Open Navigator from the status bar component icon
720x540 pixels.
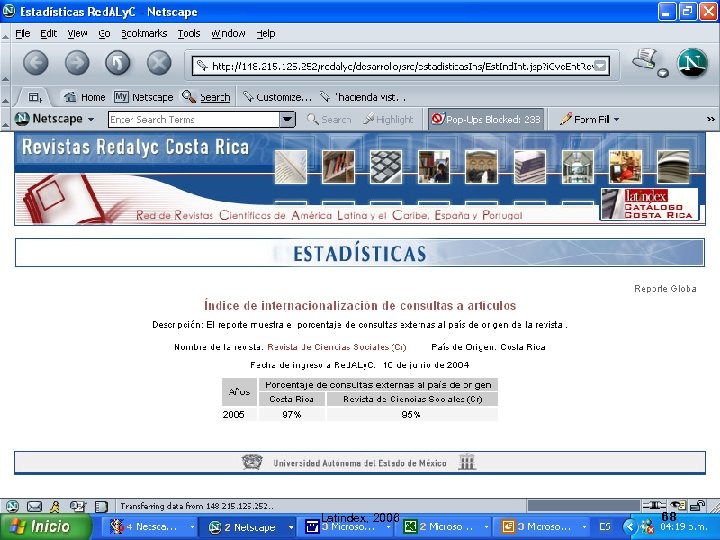(12, 506)
